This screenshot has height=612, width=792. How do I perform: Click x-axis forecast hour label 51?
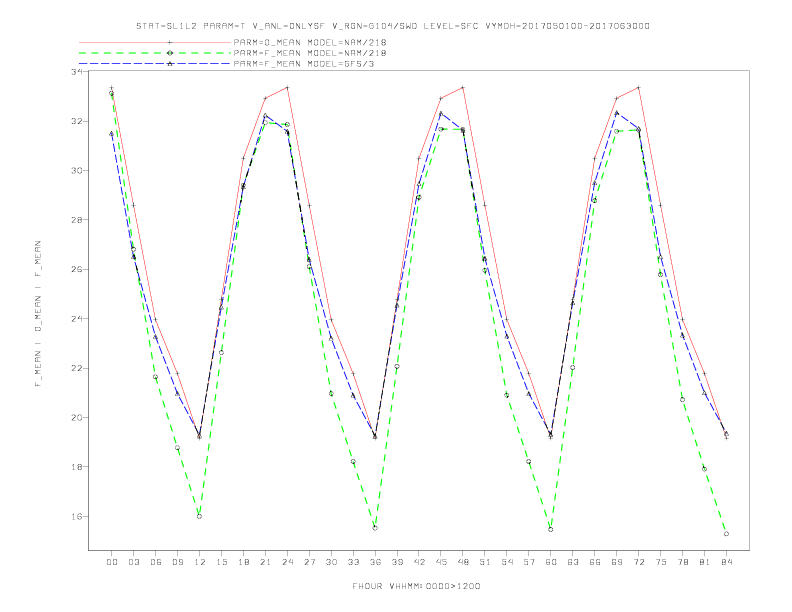coord(485,562)
